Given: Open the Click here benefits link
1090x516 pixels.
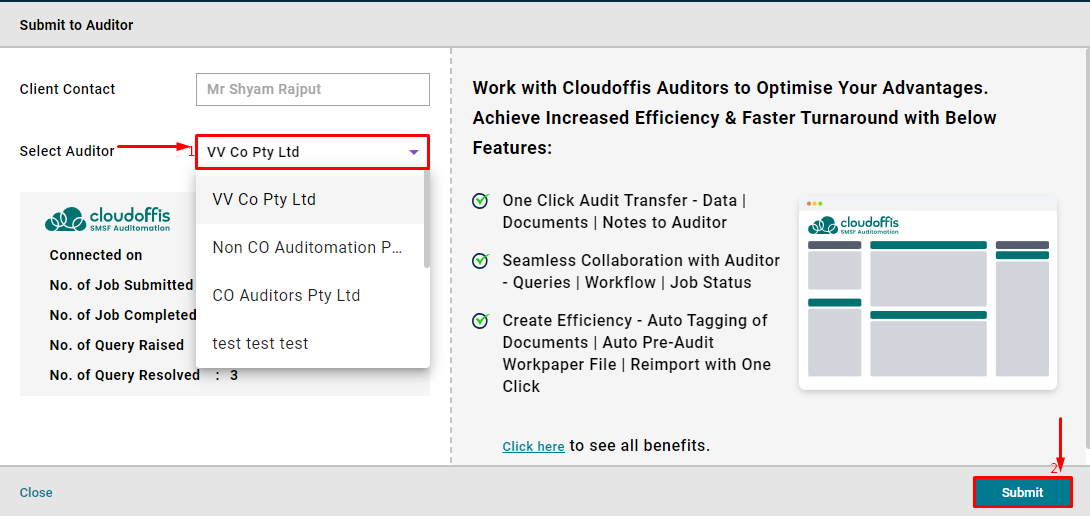Looking at the screenshot, I should point(533,446).
